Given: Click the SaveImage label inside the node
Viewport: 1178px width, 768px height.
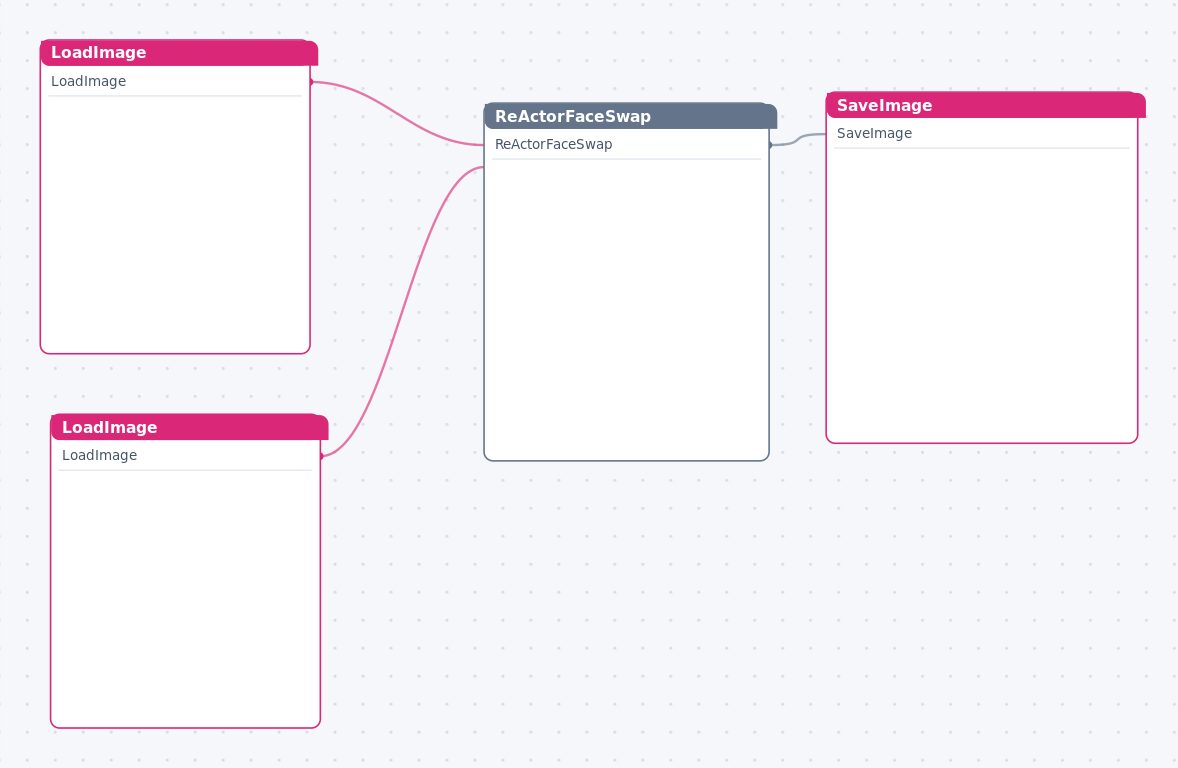Looking at the screenshot, I should pyautogui.click(x=874, y=134).
